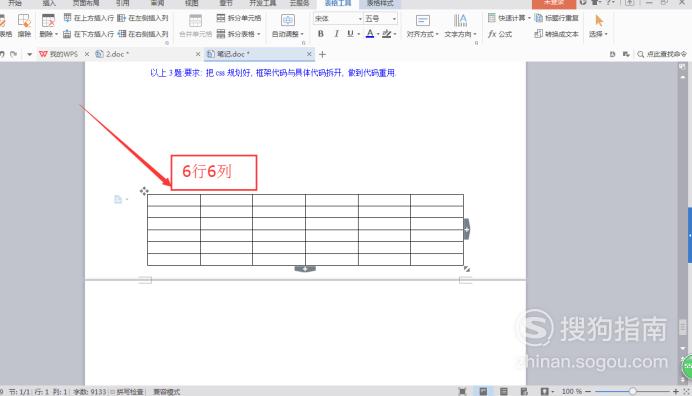692x396 pixels.
Task: Open the Page Layout (页面布局) ribbon tab
Action: [86, 4]
